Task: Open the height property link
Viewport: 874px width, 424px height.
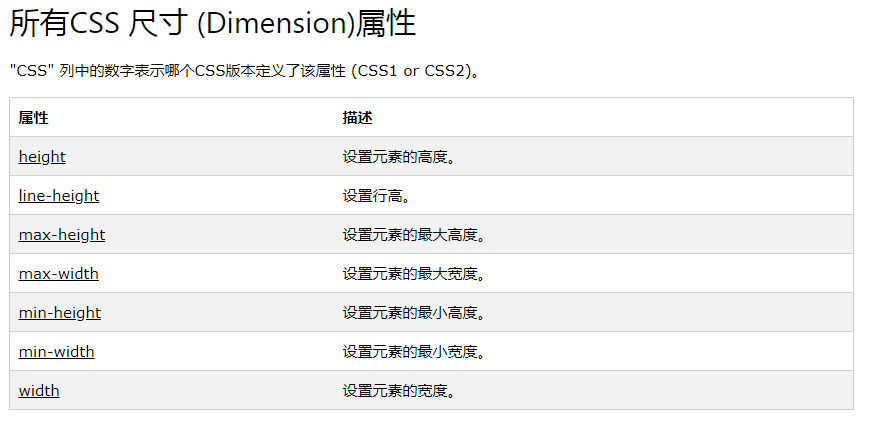Action: (x=42, y=157)
